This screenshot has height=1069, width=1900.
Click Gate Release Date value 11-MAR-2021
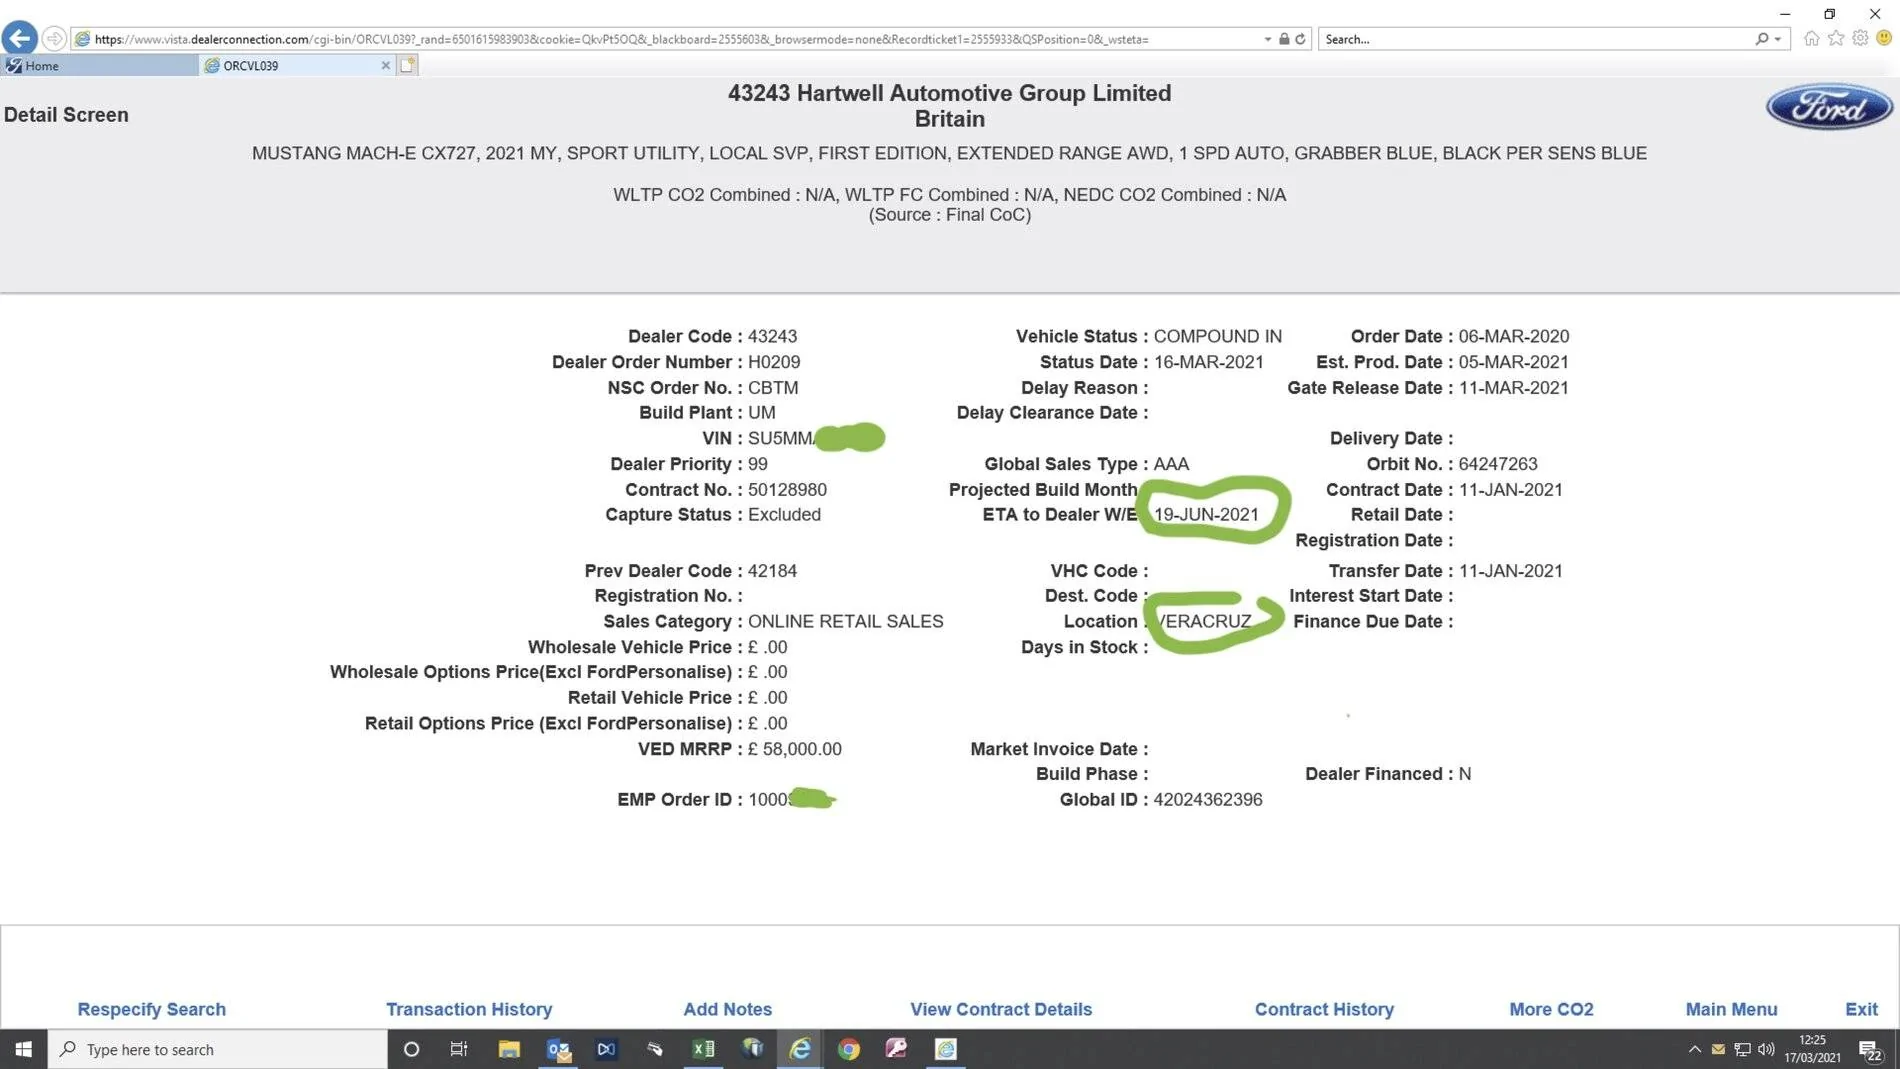pyautogui.click(x=1514, y=388)
